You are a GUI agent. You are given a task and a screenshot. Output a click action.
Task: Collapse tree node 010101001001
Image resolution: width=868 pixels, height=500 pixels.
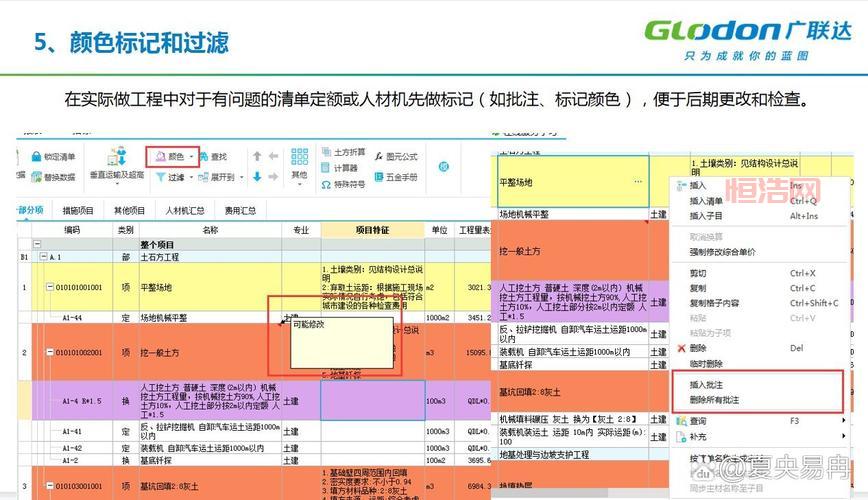pos(51,288)
